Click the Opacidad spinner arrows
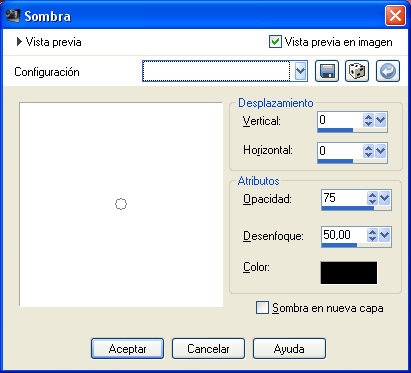Image resolution: width=411 pixels, height=373 pixels. point(372,198)
